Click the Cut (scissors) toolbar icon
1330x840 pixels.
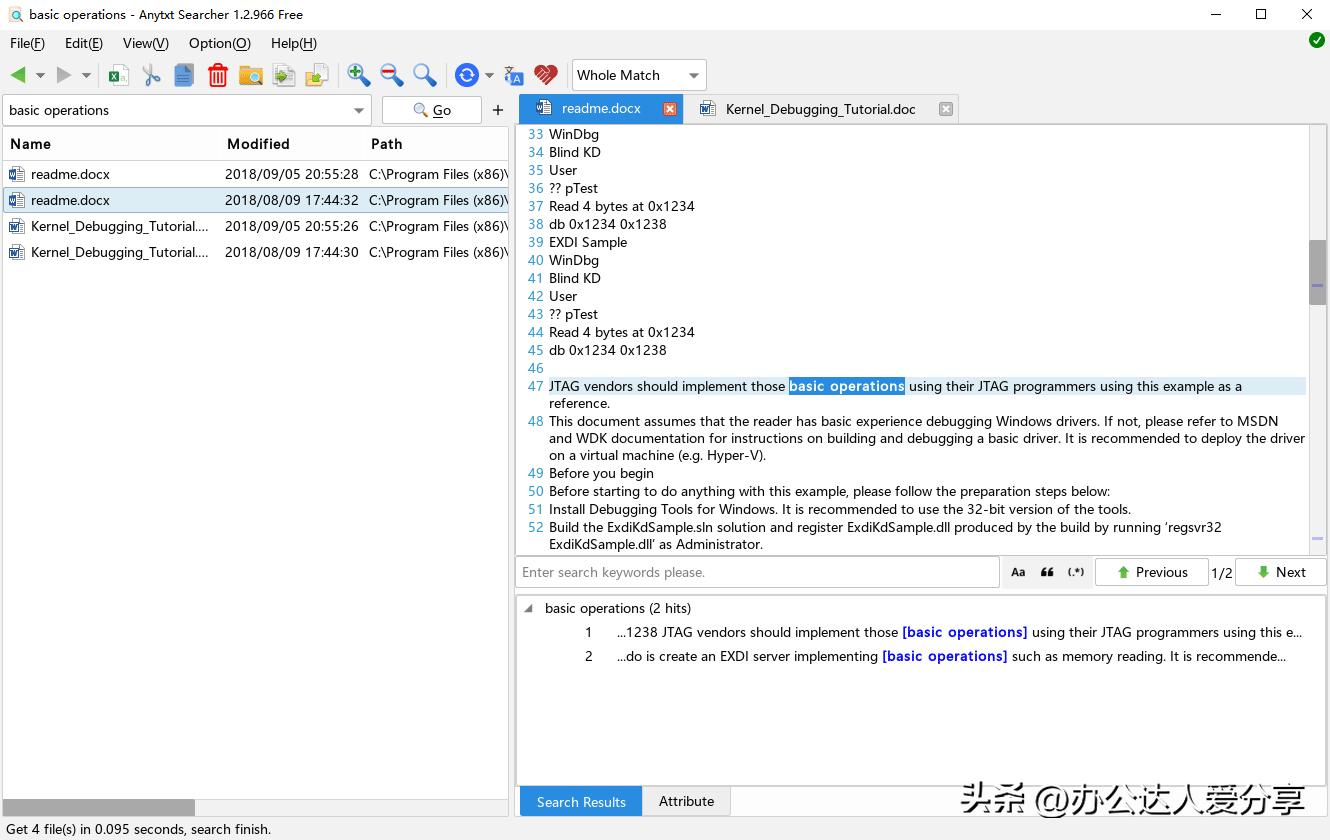[151, 74]
